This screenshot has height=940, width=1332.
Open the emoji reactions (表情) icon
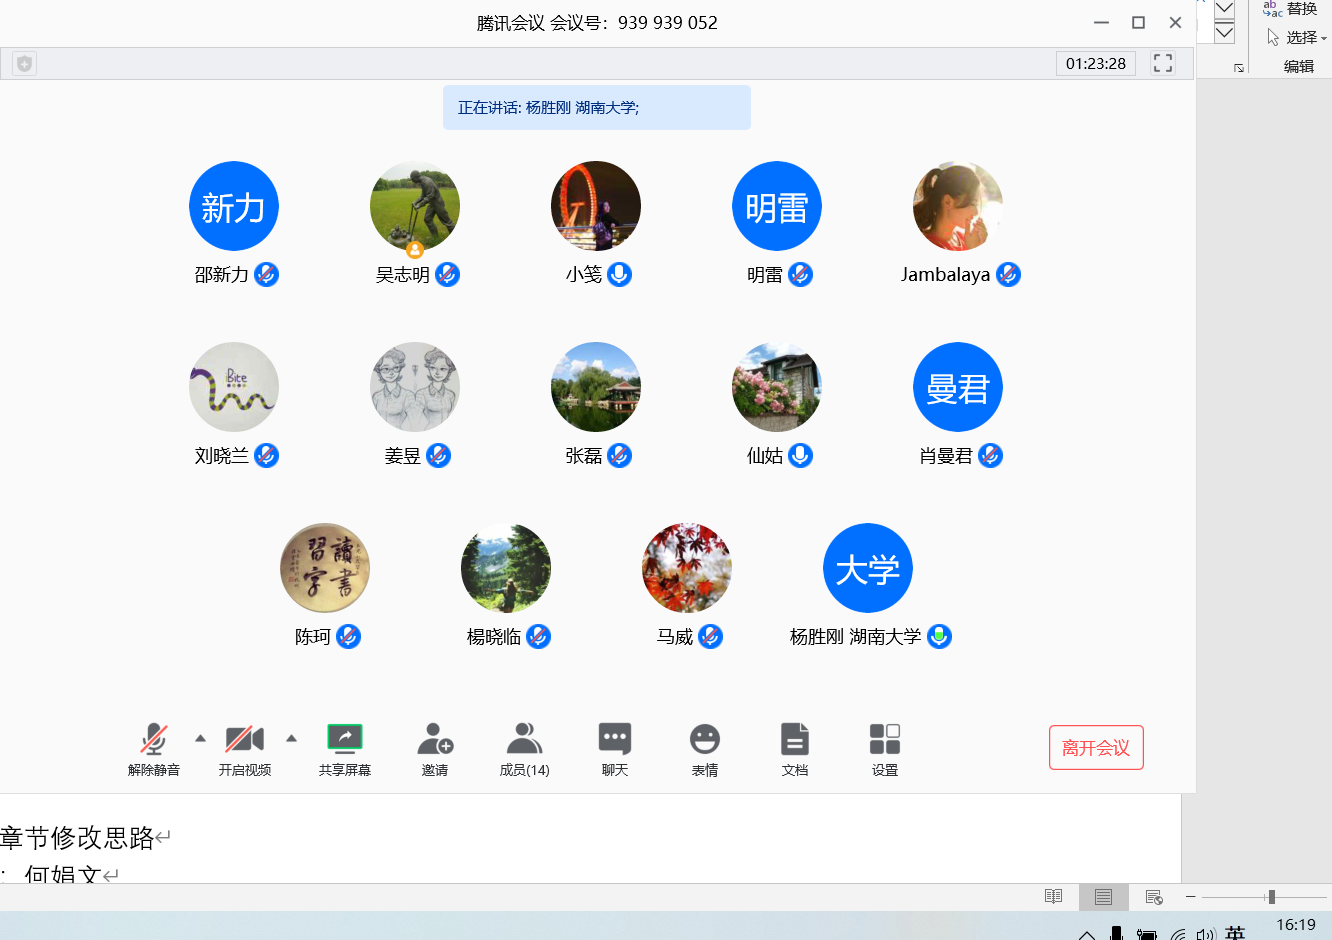point(705,740)
